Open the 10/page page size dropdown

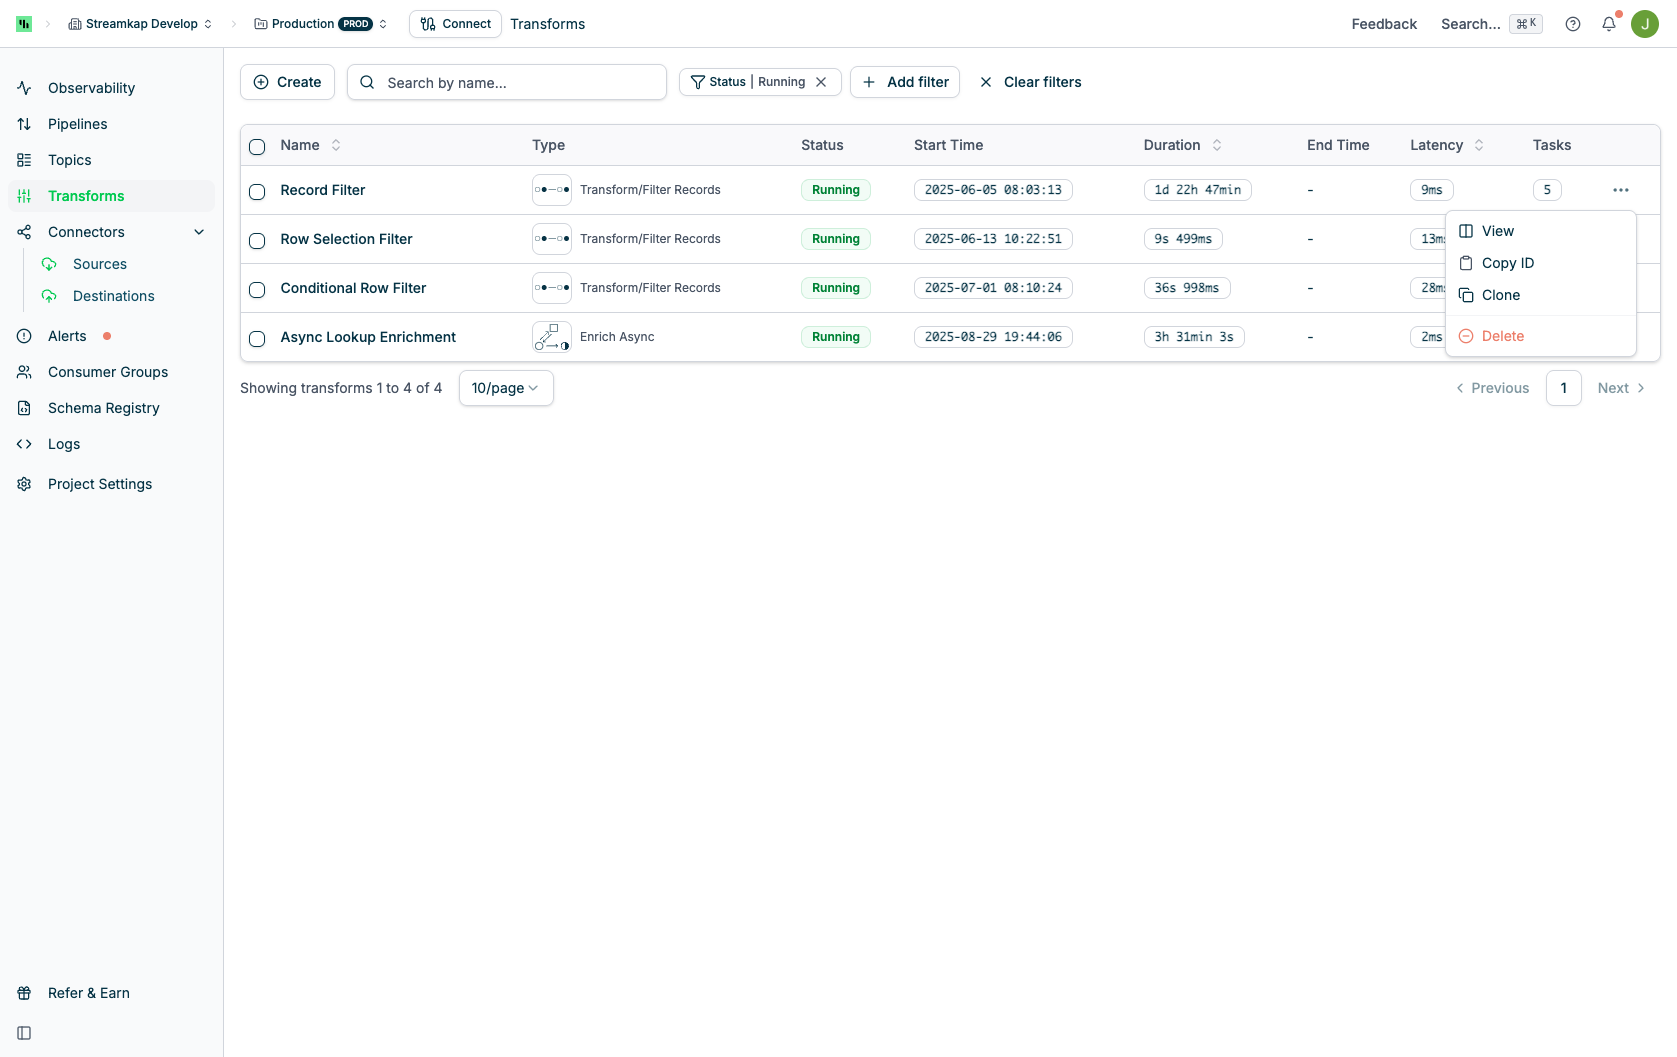(x=505, y=388)
